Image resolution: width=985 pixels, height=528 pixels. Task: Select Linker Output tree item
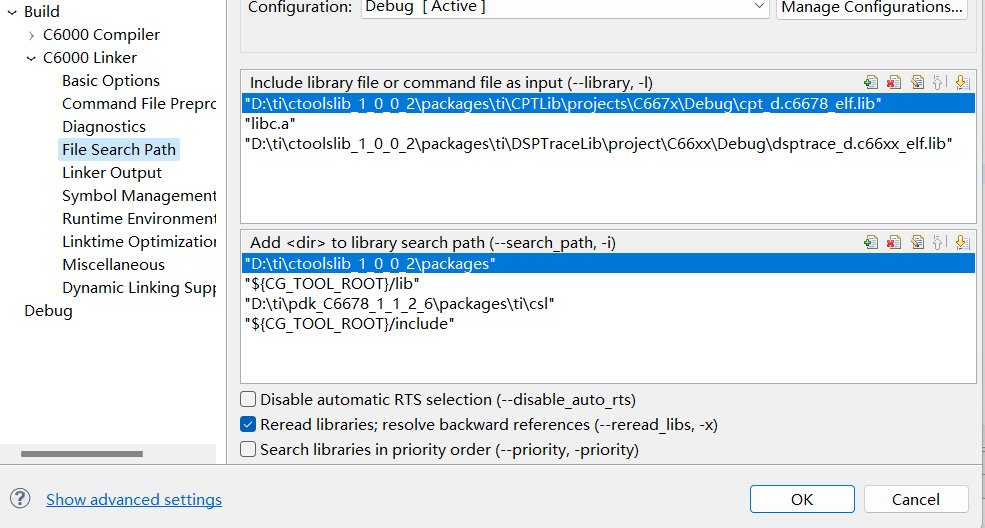[111, 173]
